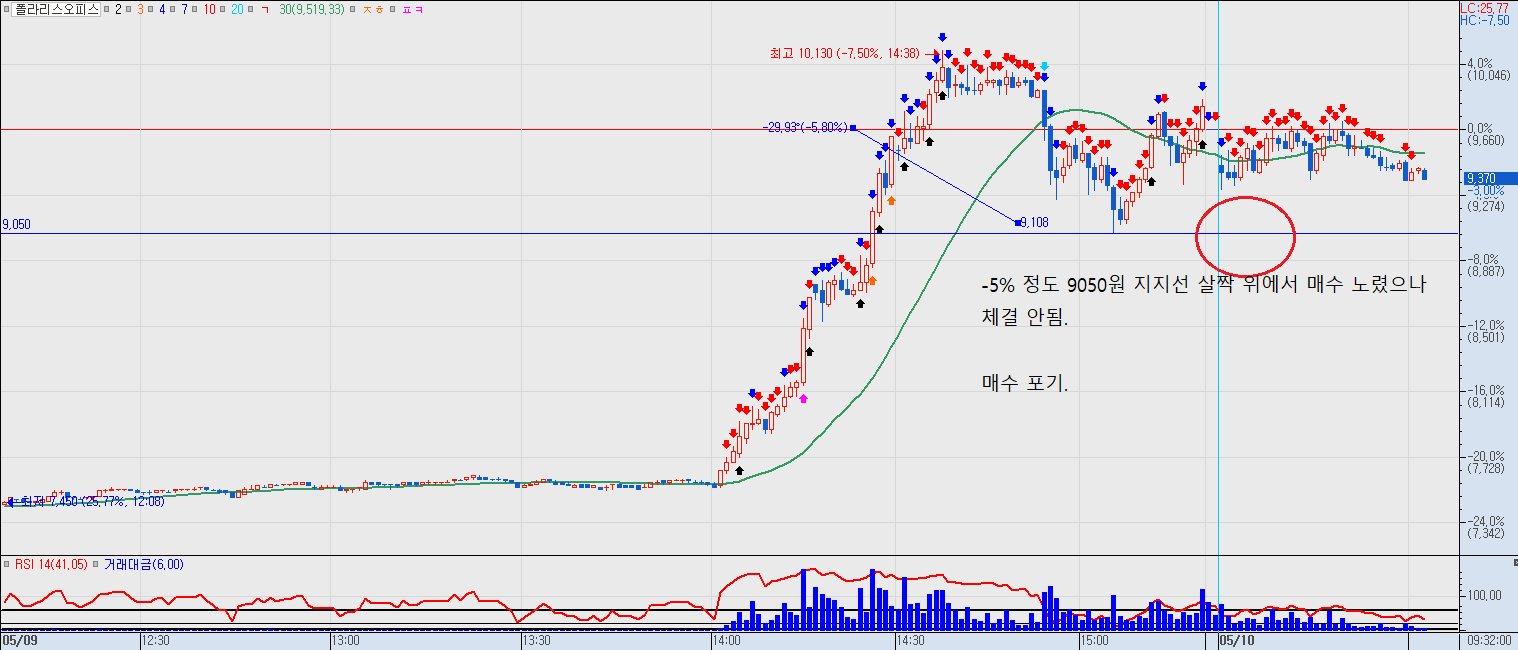Screen dimensions: 1518x650
Task: Select the green 30(9,519,33) moving average label
Action: click(x=312, y=9)
